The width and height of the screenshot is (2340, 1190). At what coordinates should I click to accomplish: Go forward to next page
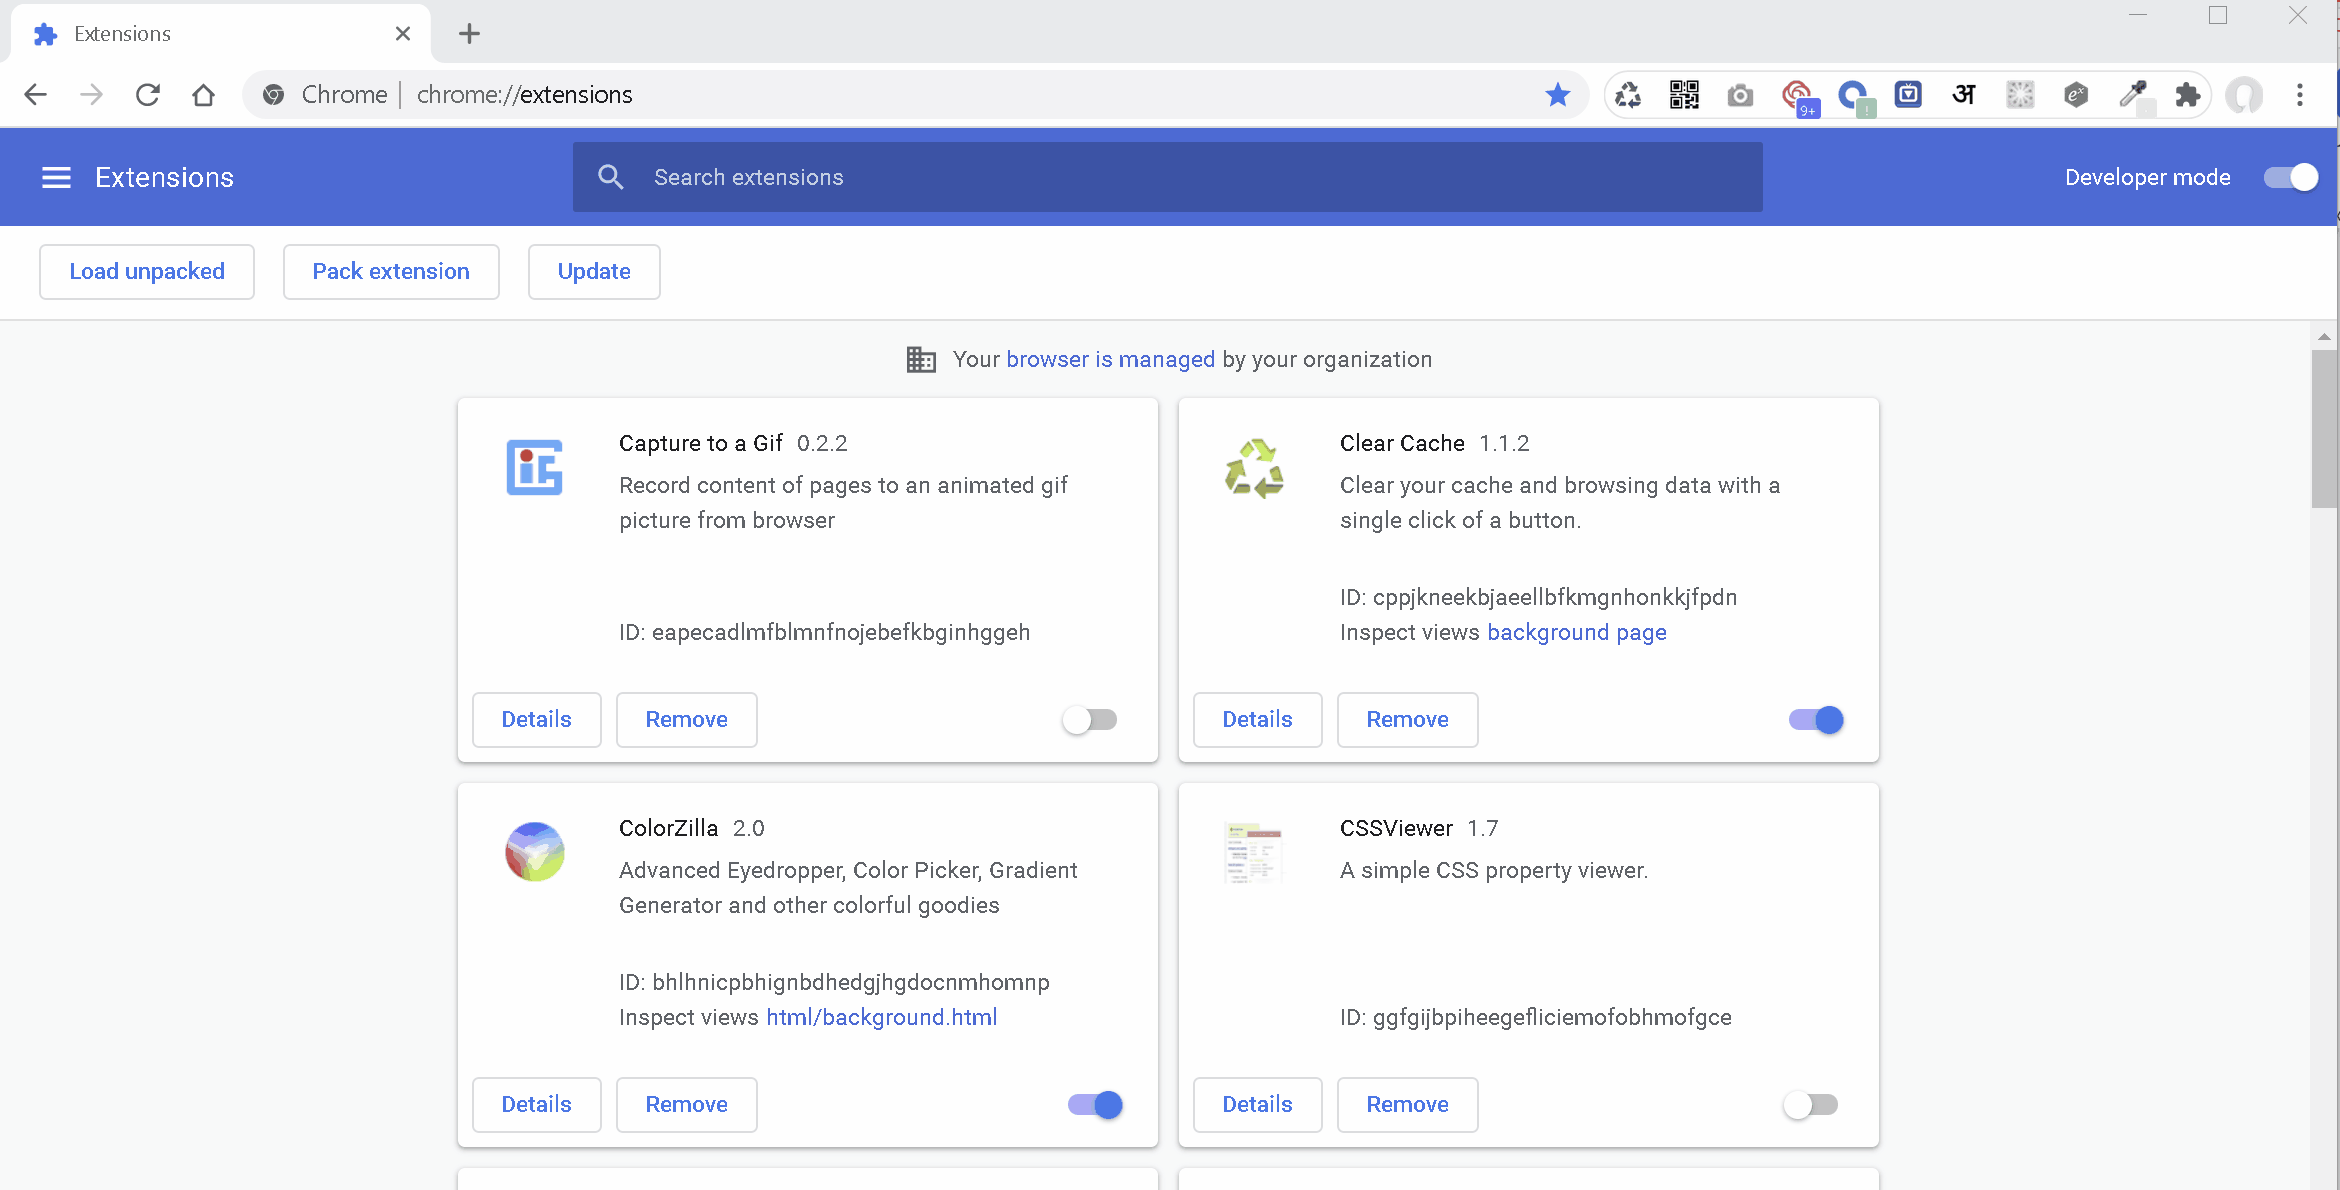point(92,94)
